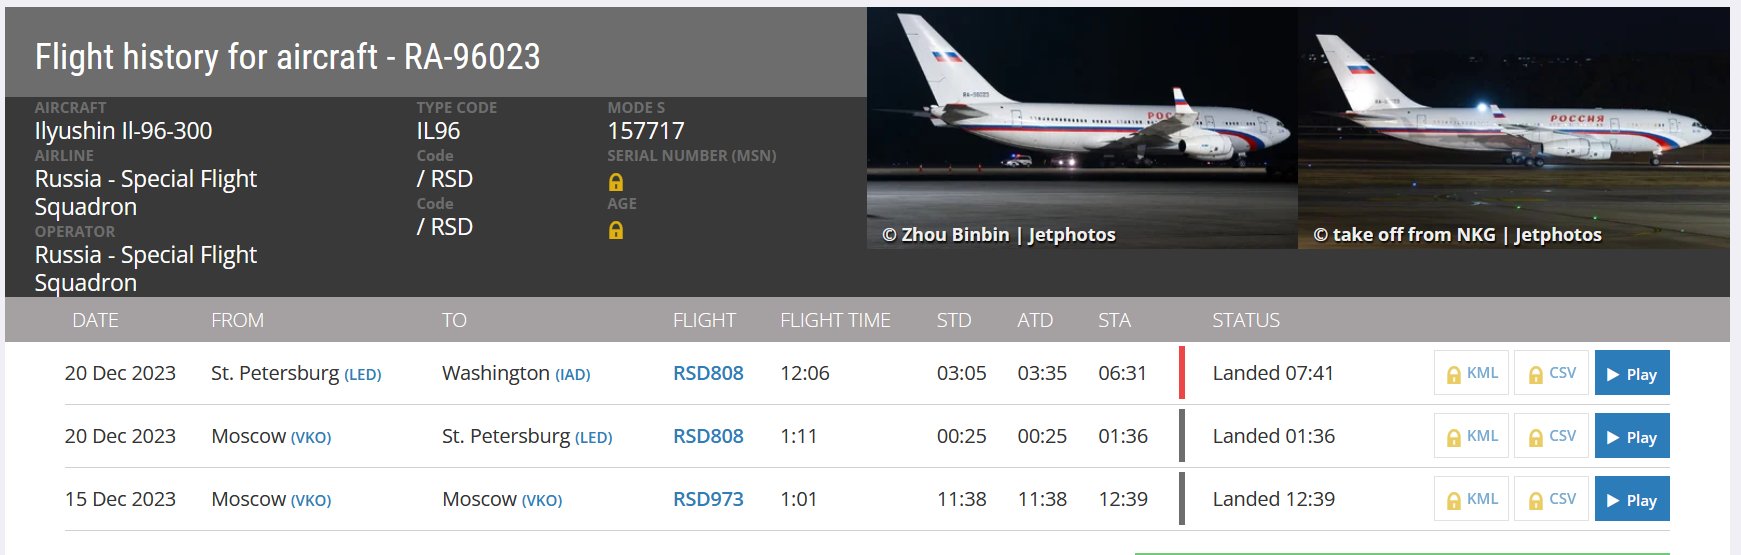Play the 15 Dec RSD973 flight

click(x=1631, y=500)
